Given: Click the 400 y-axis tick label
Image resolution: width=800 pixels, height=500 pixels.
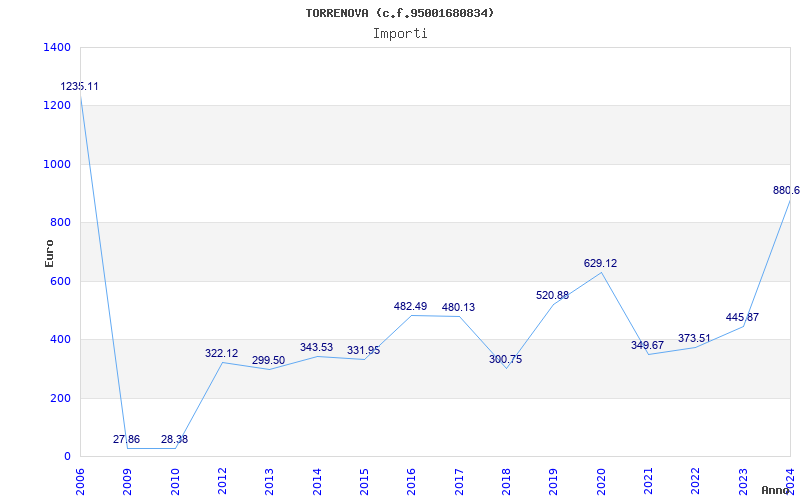Looking at the screenshot, I should pos(60,339).
